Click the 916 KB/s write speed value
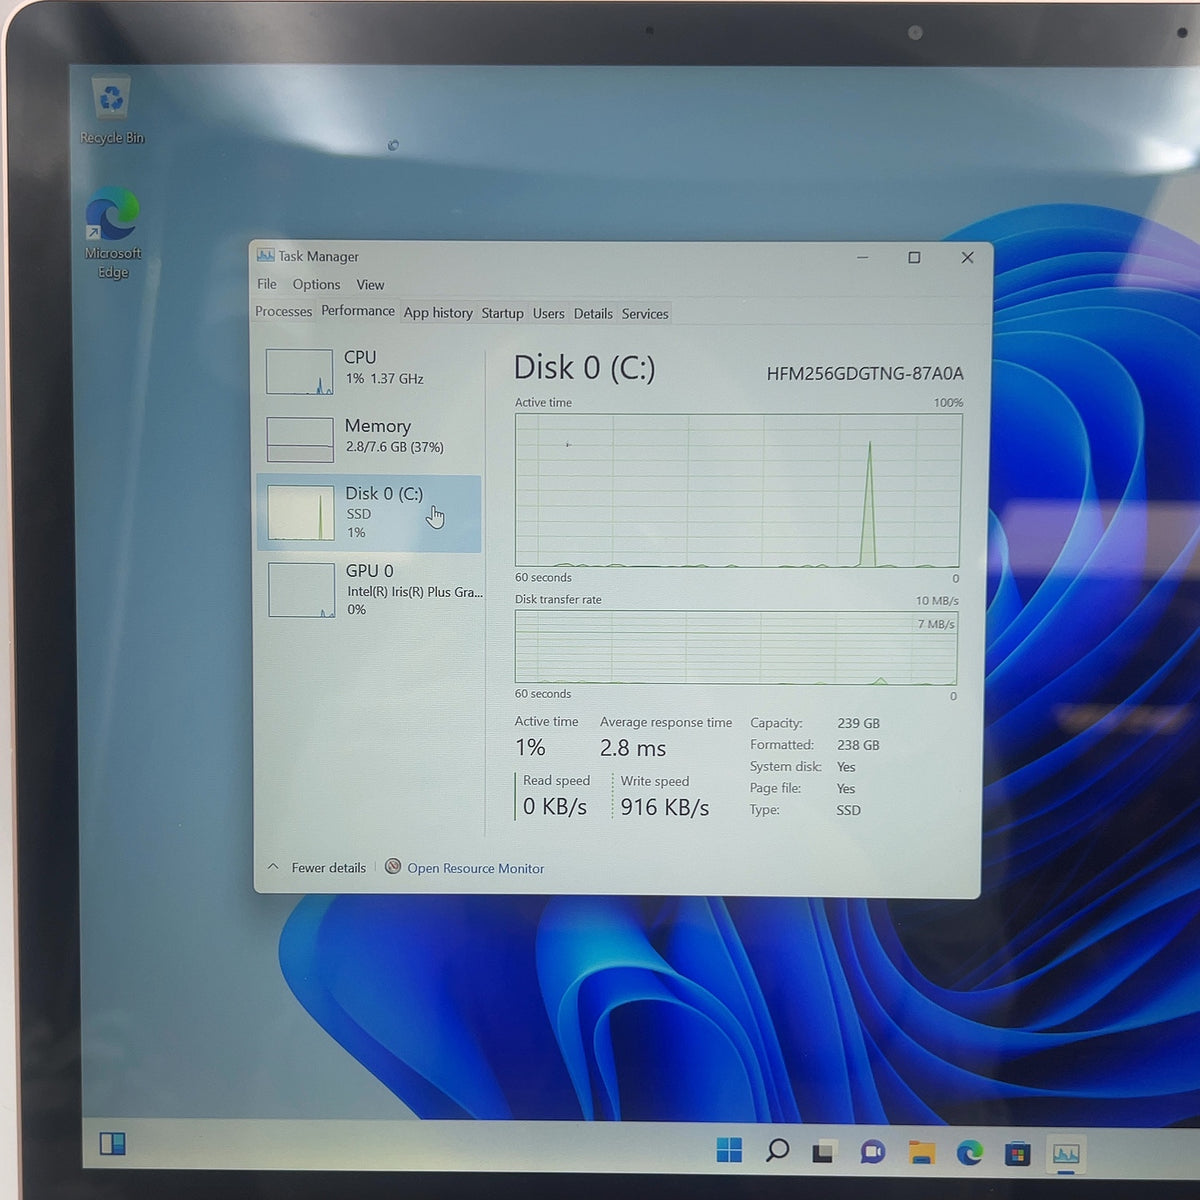Screen dimensions: 1200x1200 665,807
